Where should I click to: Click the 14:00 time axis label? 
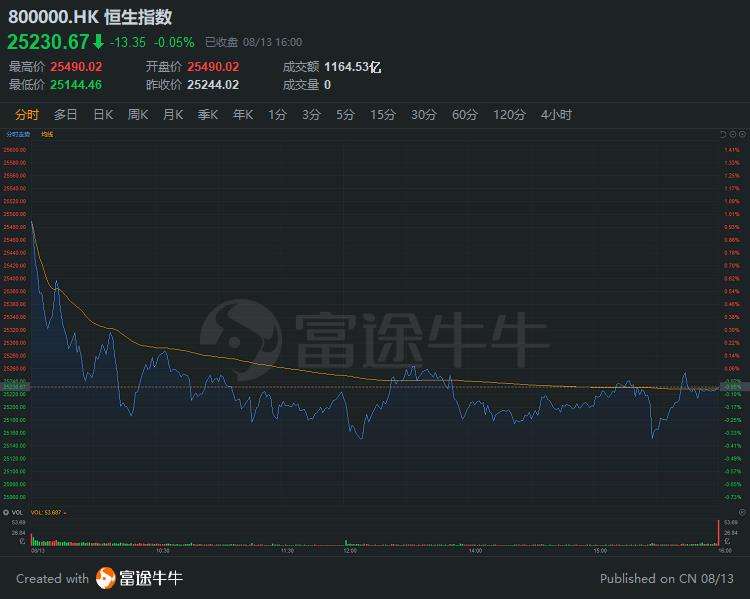[x=475, y=551]
